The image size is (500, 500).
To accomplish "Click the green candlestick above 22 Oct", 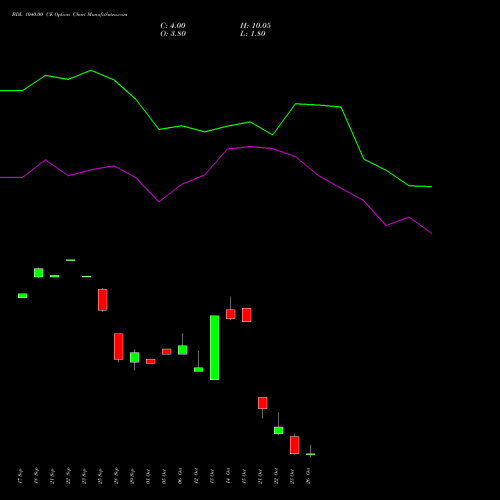I will 279,430.
